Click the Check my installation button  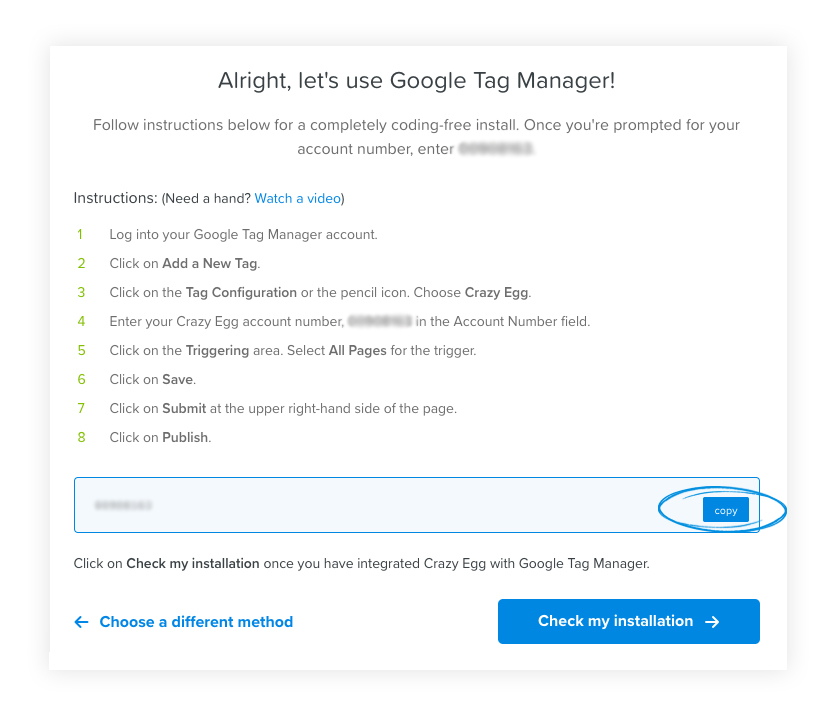point(628,621)
